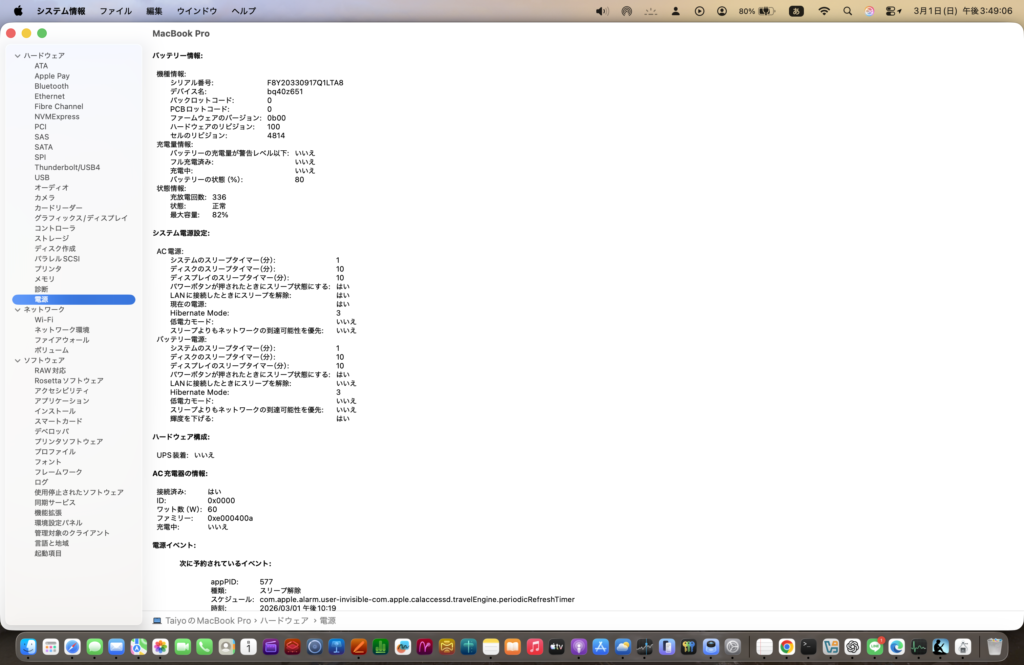Collapse the ソフトウェア disclosure triangle
The width and height of the screenshot is (1024, 665).
coord(18,360)
